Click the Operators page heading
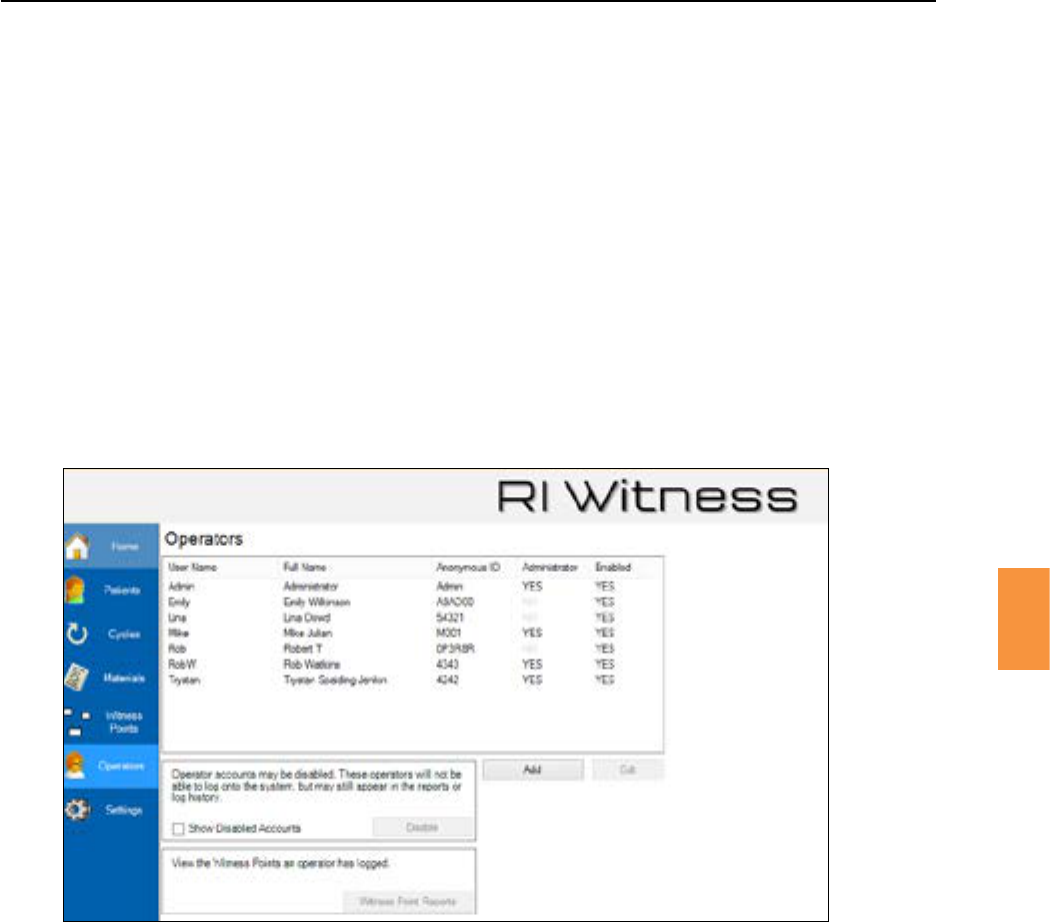Screen dimensions: 1050x922 point(204,540)
